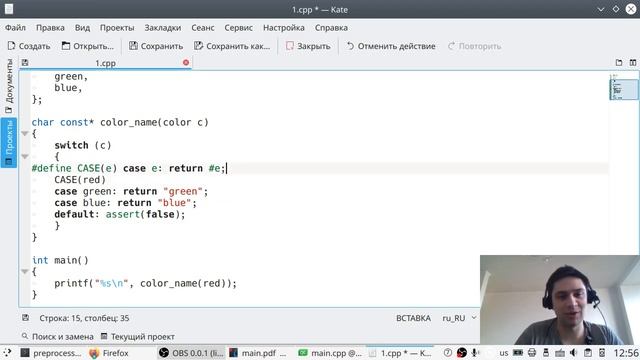Switch to main.pdf taskbar window
The height and width of the screenshot is (360, 640).
[258, 353]
